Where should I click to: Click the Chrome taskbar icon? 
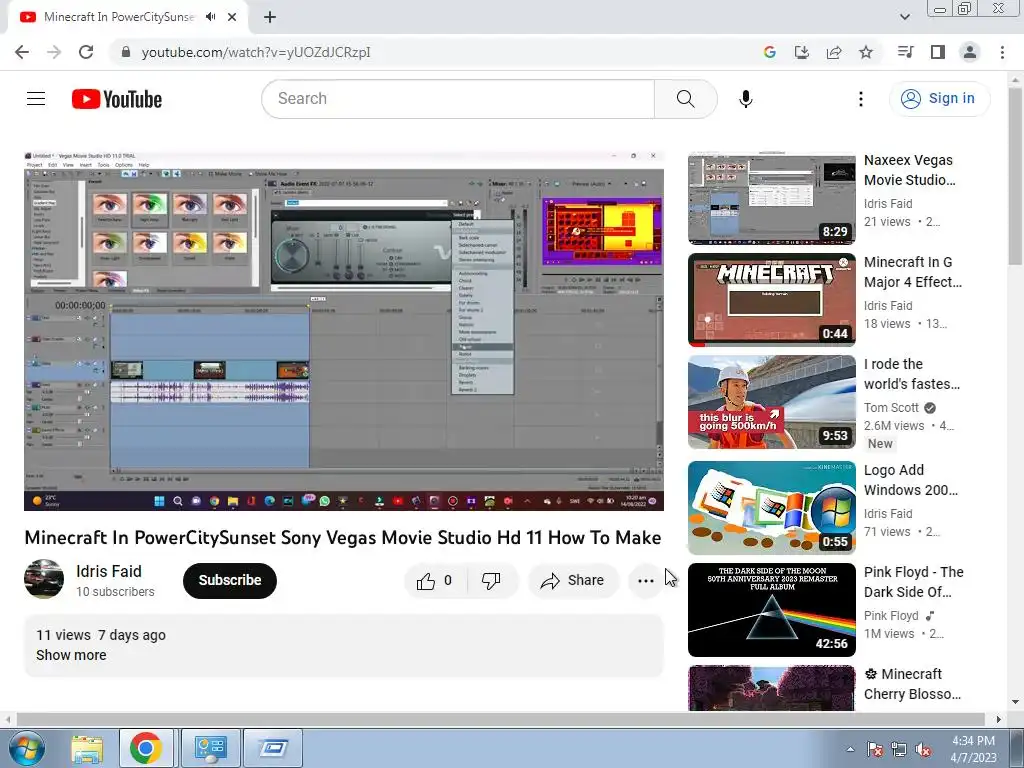146,748
